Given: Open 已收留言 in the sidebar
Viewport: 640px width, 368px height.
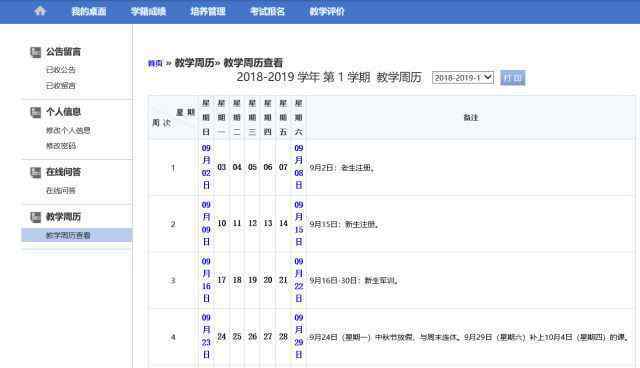Looking at the screenshot, I should click(x=60, y=85).
